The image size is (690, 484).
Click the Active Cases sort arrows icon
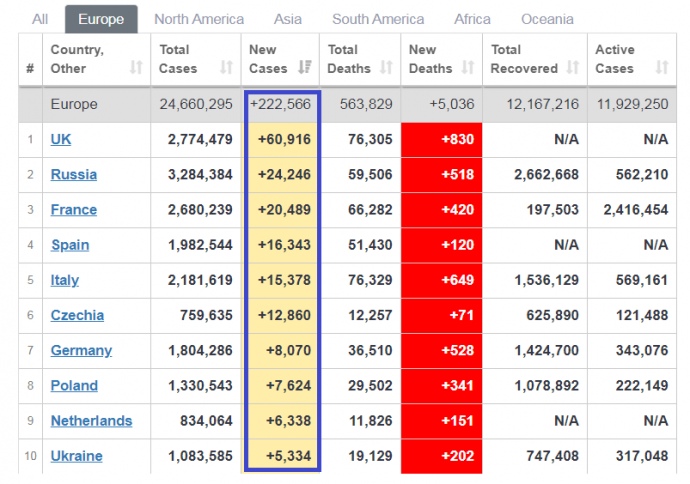[661, 68]
